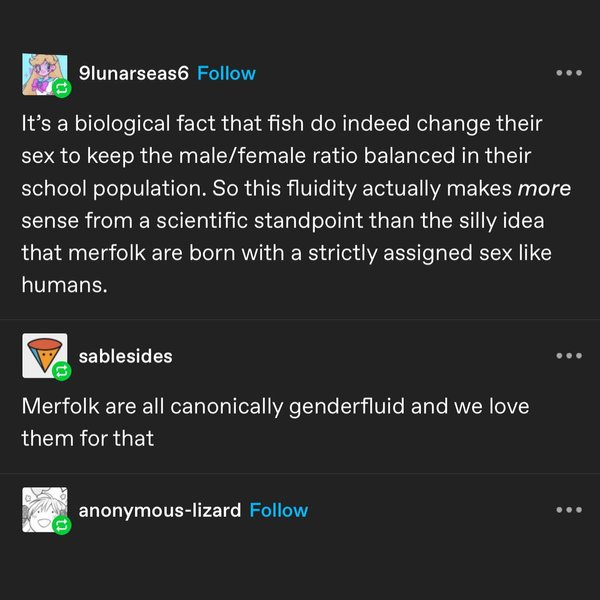Click the phrase "It's a biological fact"
This screenshot has height=600, width=600.
coord(120,126)
